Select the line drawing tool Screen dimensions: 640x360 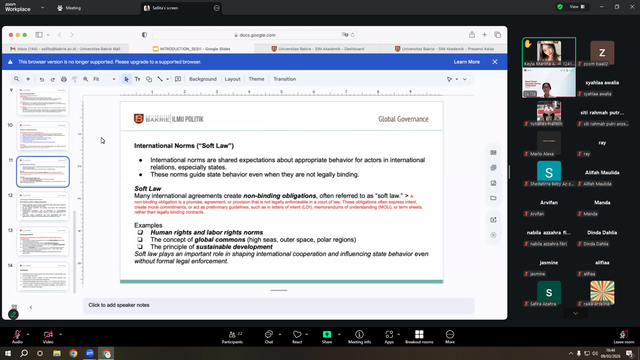tap(160, 79)
